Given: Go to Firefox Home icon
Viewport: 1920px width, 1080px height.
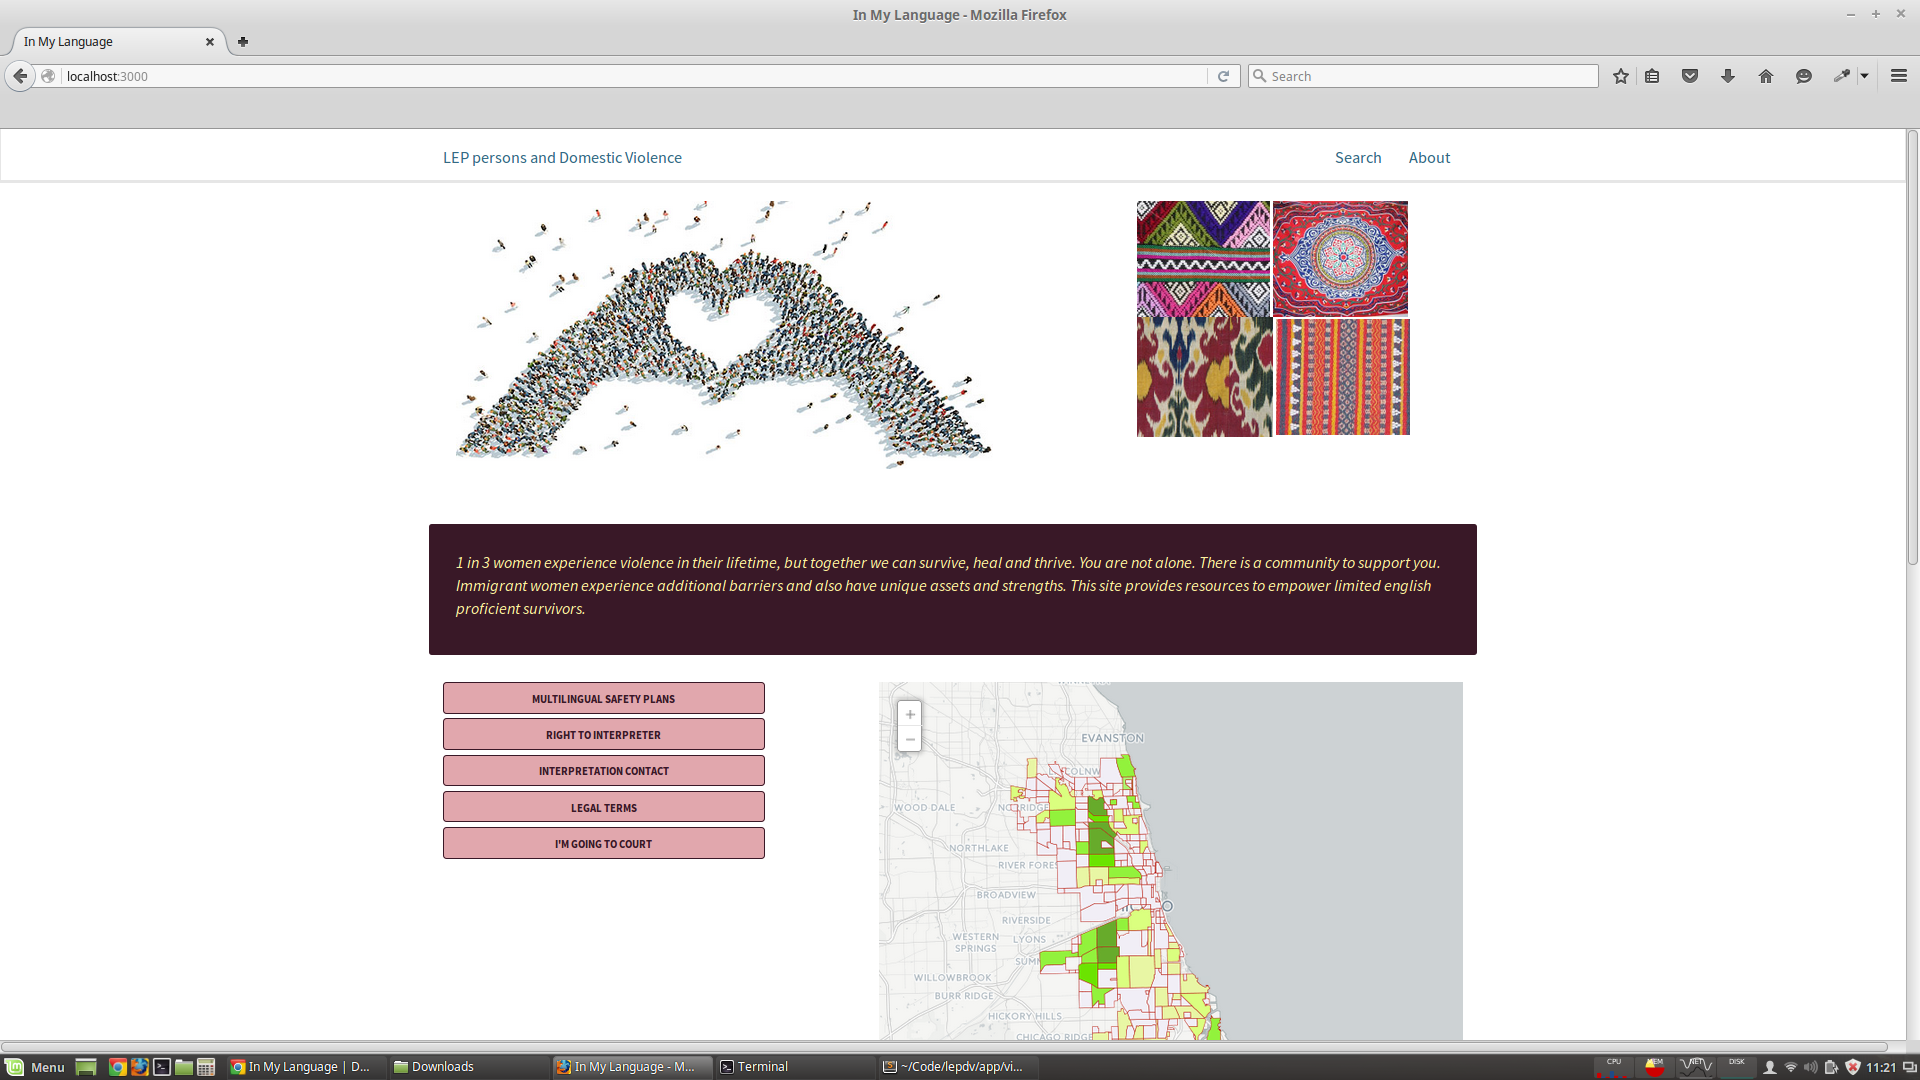Looking at the screenshot, I should click(x=1766, y=76).
